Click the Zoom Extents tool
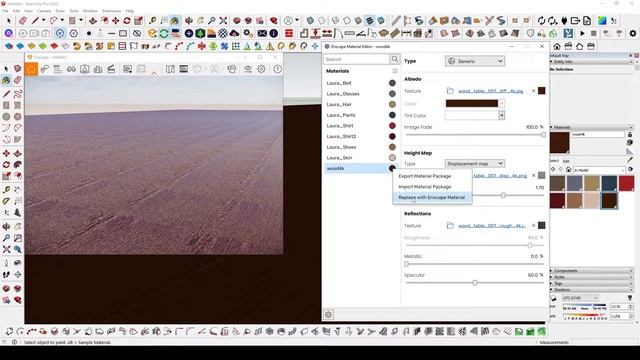 click(223, 20)
